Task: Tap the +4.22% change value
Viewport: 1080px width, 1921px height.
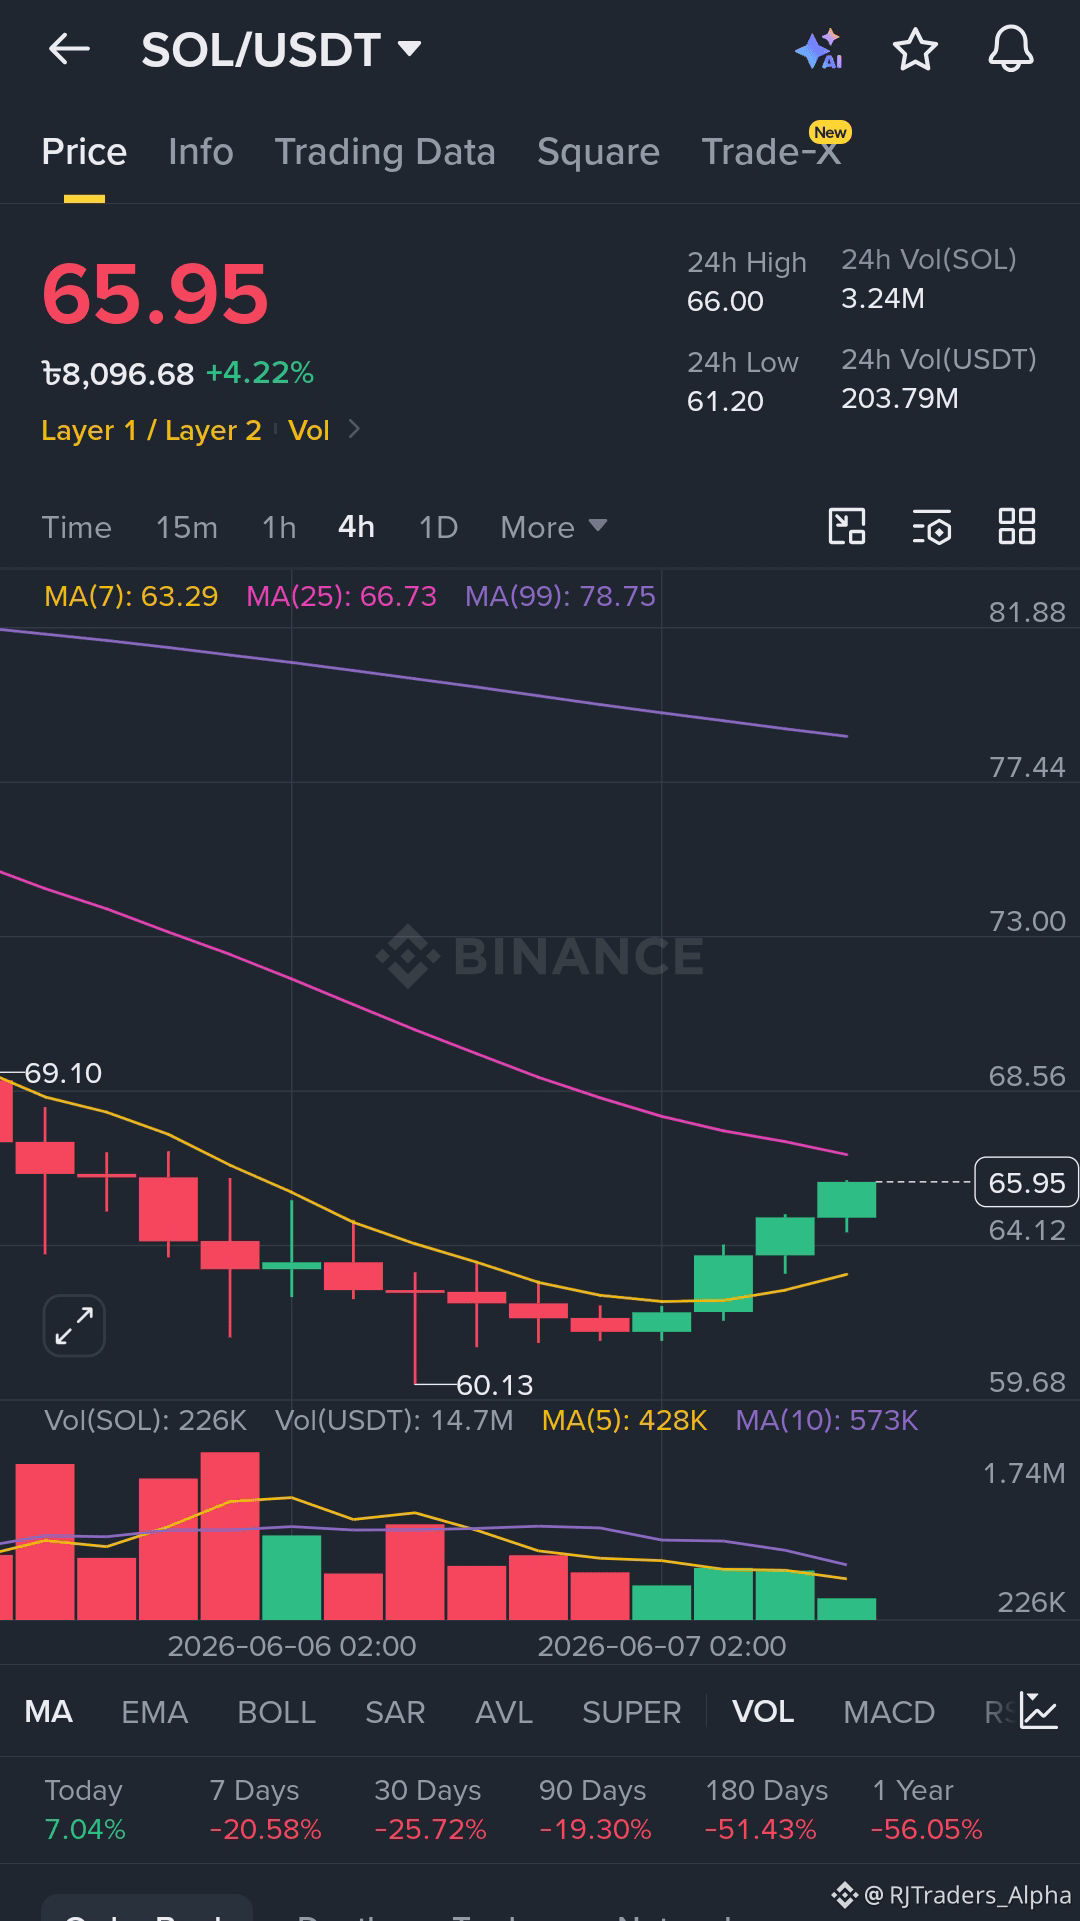Action: (x=260, y=373)
